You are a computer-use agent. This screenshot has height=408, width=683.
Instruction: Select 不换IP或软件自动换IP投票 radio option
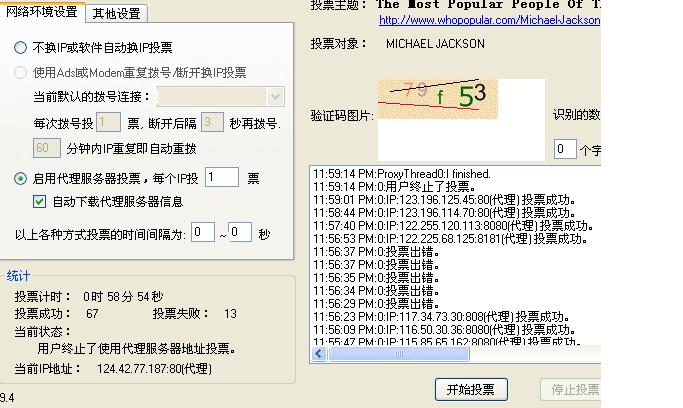21,47
